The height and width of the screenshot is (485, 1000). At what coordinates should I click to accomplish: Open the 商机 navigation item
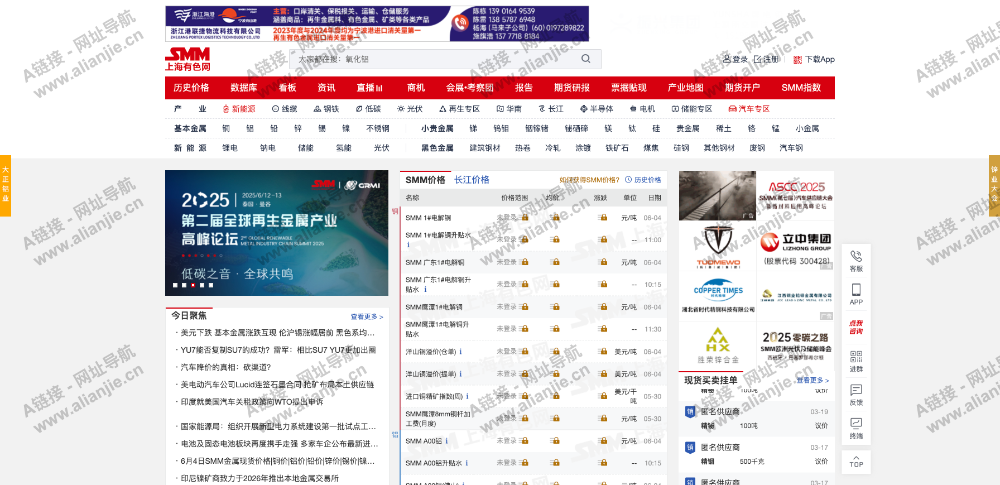(x=416, y=87)
